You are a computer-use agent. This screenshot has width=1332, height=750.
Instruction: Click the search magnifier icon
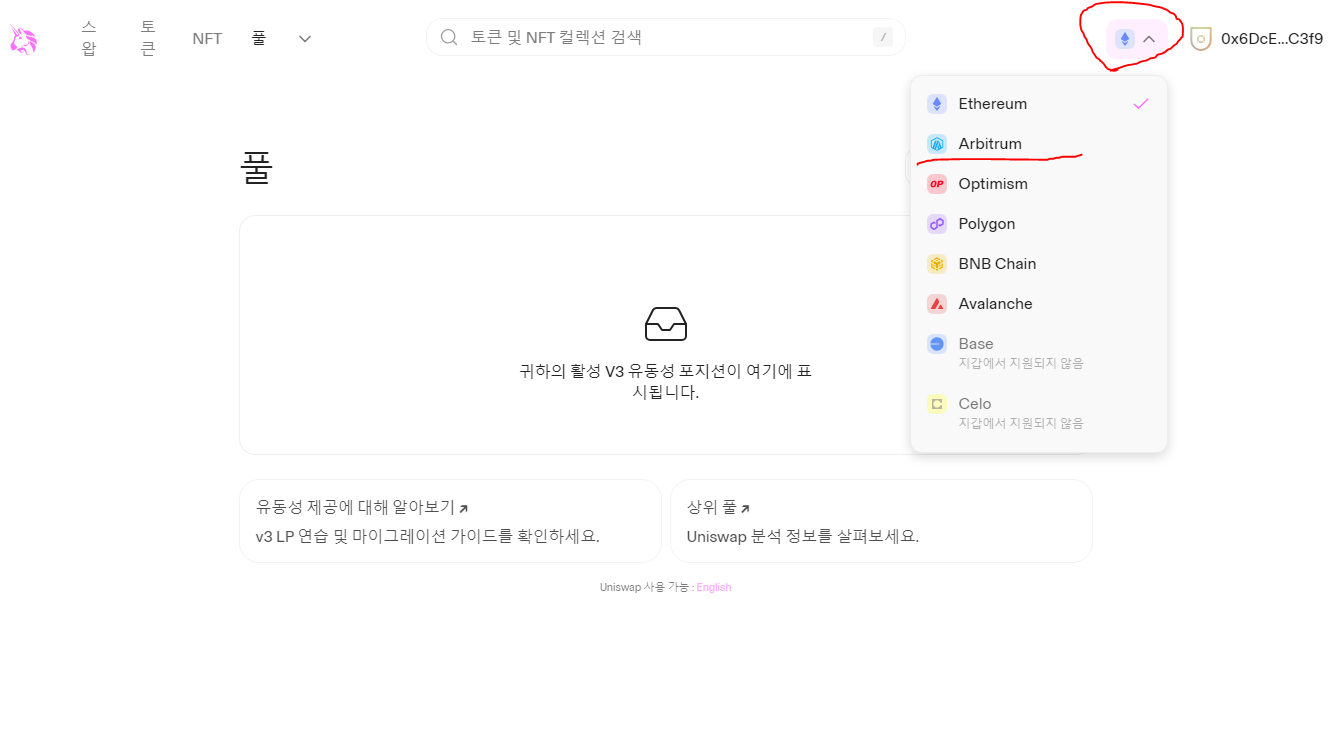point(449,37)
